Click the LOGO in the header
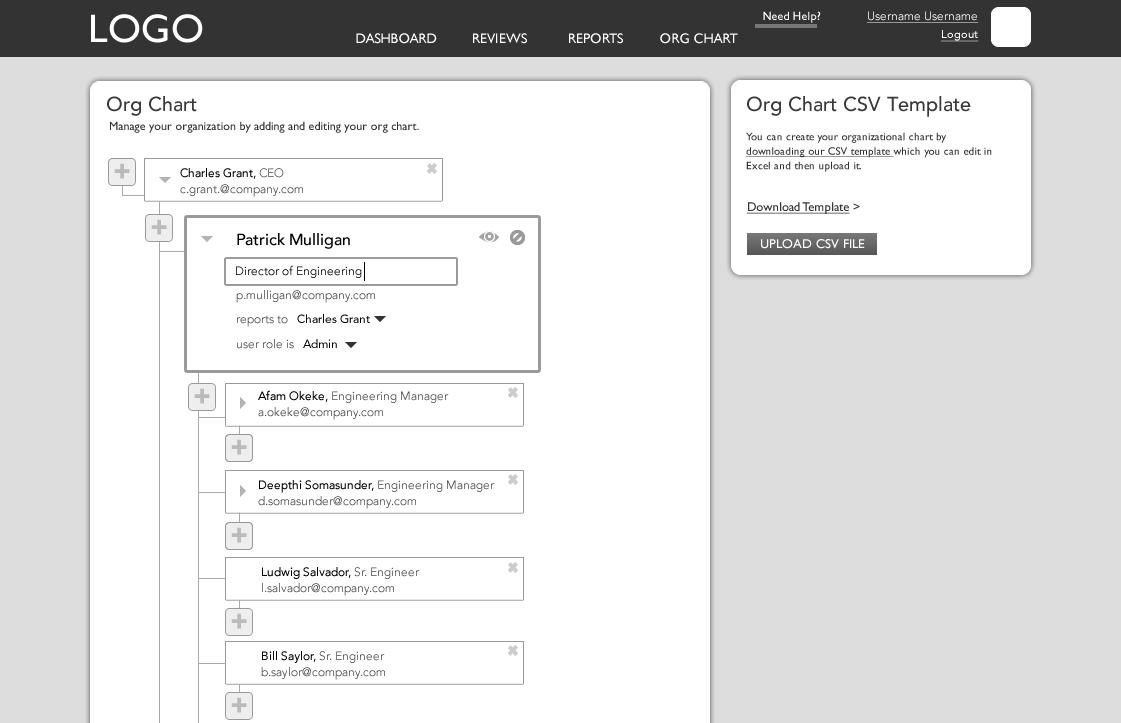The image size is (1121, 723). coord(146,29)
